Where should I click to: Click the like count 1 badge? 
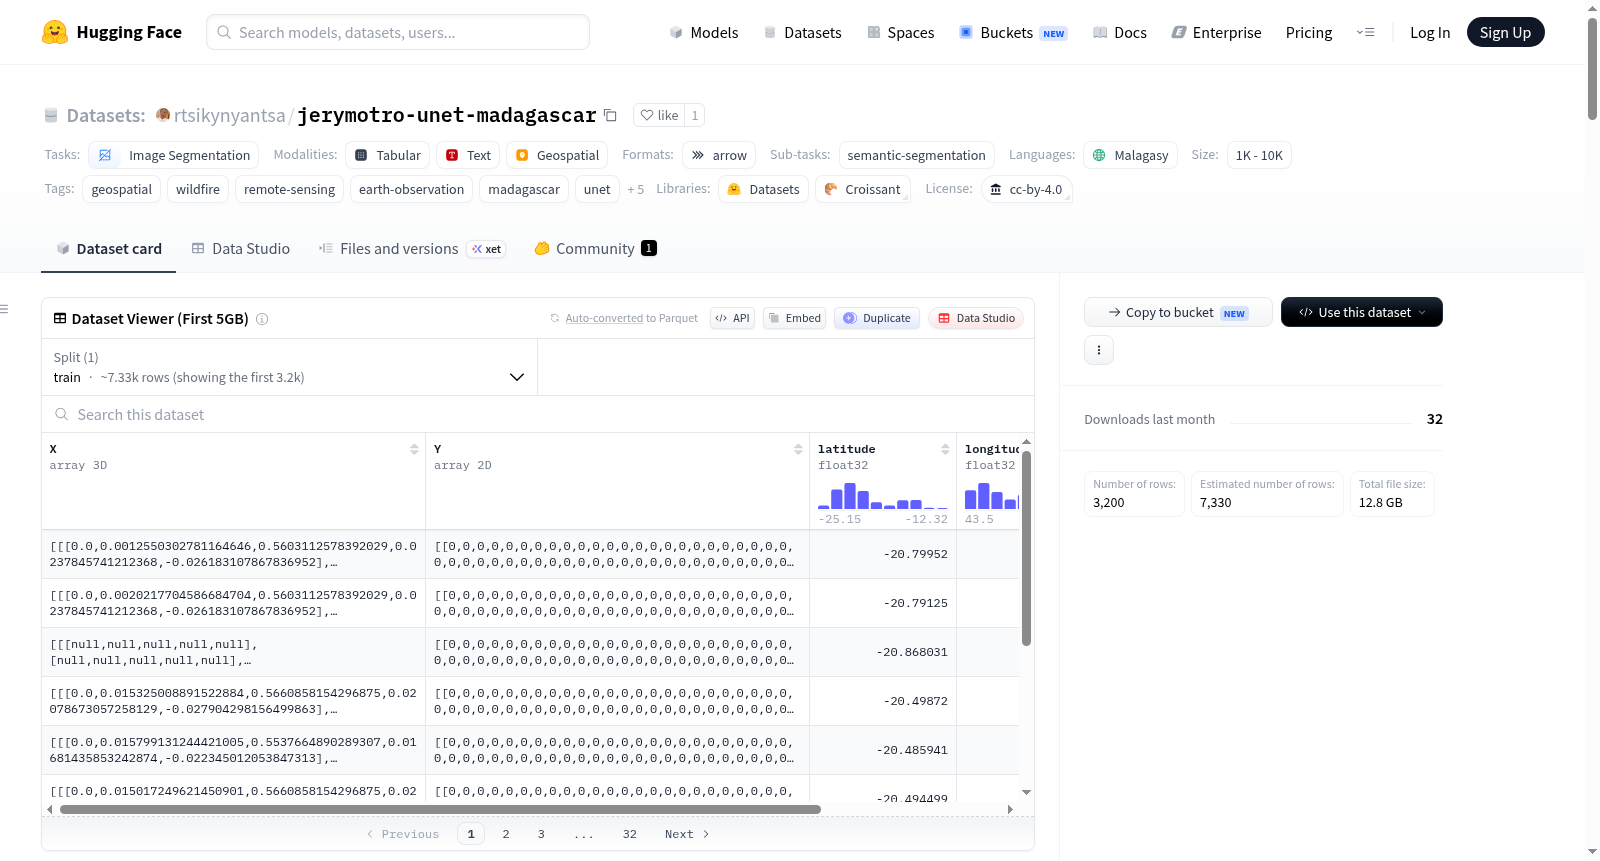695,115
